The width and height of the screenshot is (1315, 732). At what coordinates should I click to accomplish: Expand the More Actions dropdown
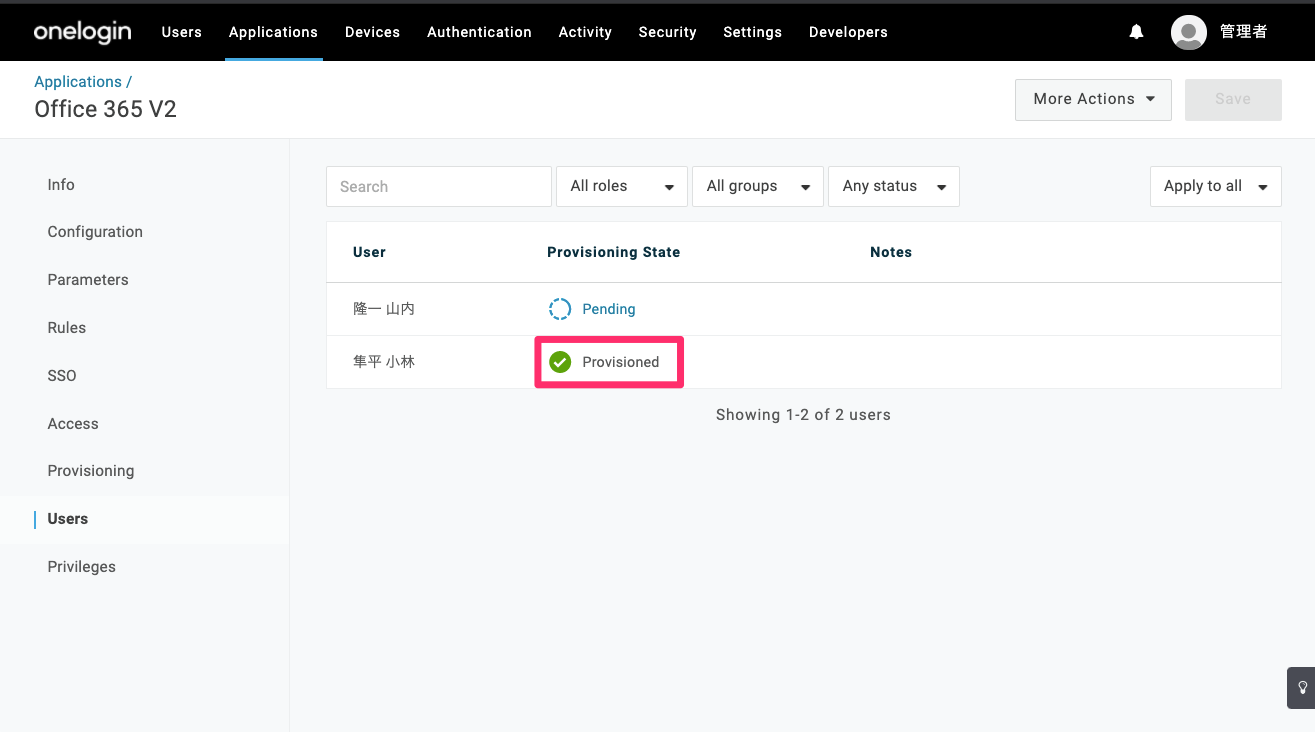coord(1093,99)
